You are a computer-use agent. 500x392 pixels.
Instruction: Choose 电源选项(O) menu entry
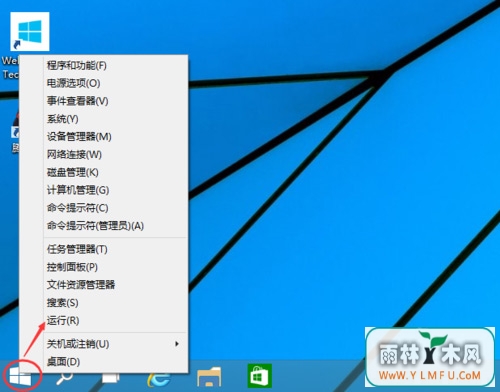[x=104, y=83]
